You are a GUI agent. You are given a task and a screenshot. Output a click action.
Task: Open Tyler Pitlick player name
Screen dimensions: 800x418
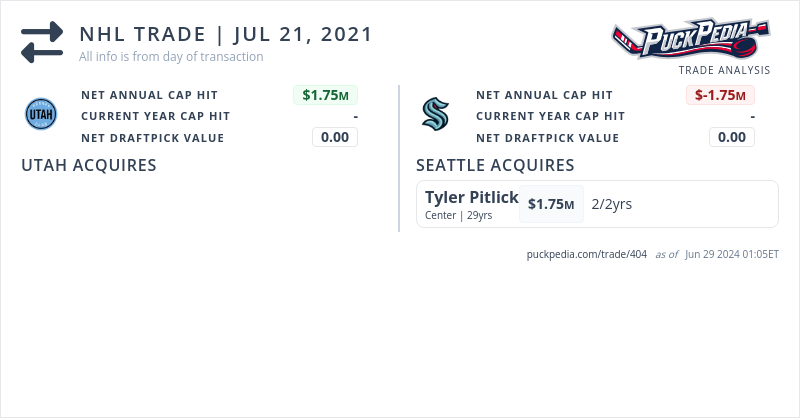tap(472, 197)
